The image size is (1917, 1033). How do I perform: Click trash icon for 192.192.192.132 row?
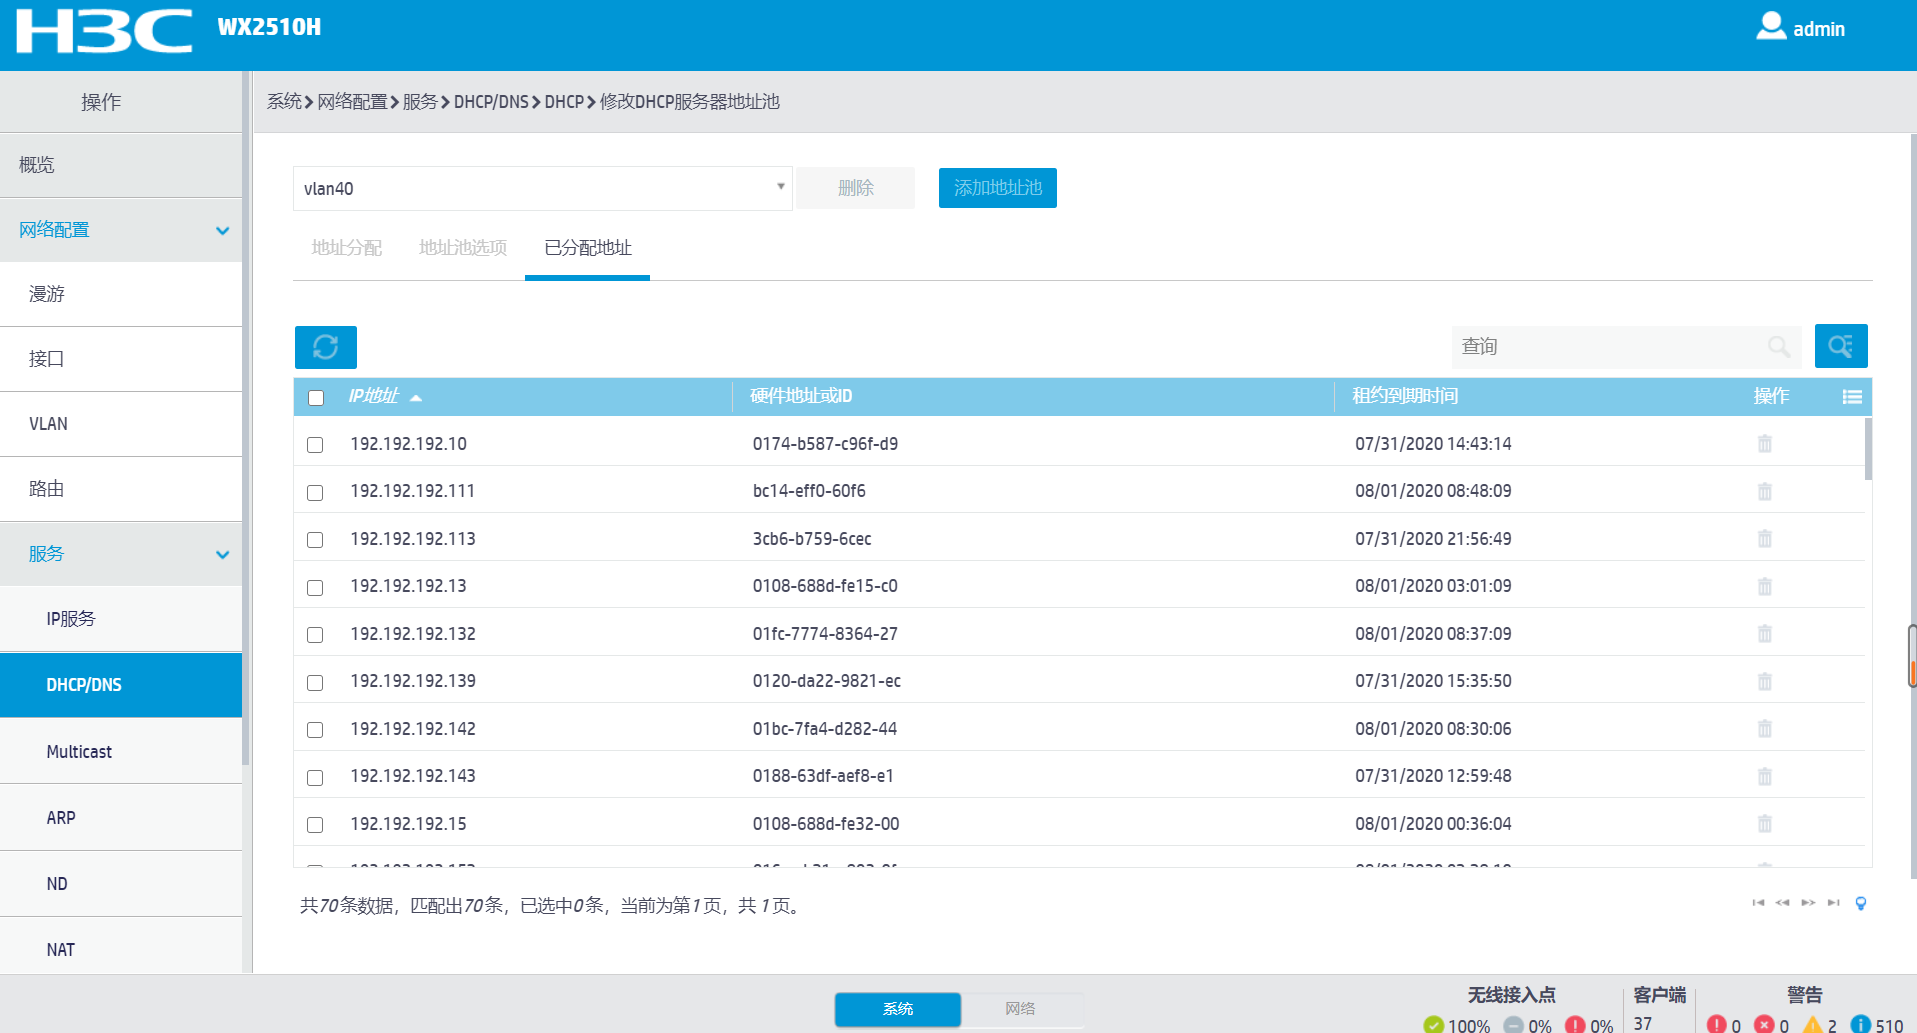[x=1765, y=633]
